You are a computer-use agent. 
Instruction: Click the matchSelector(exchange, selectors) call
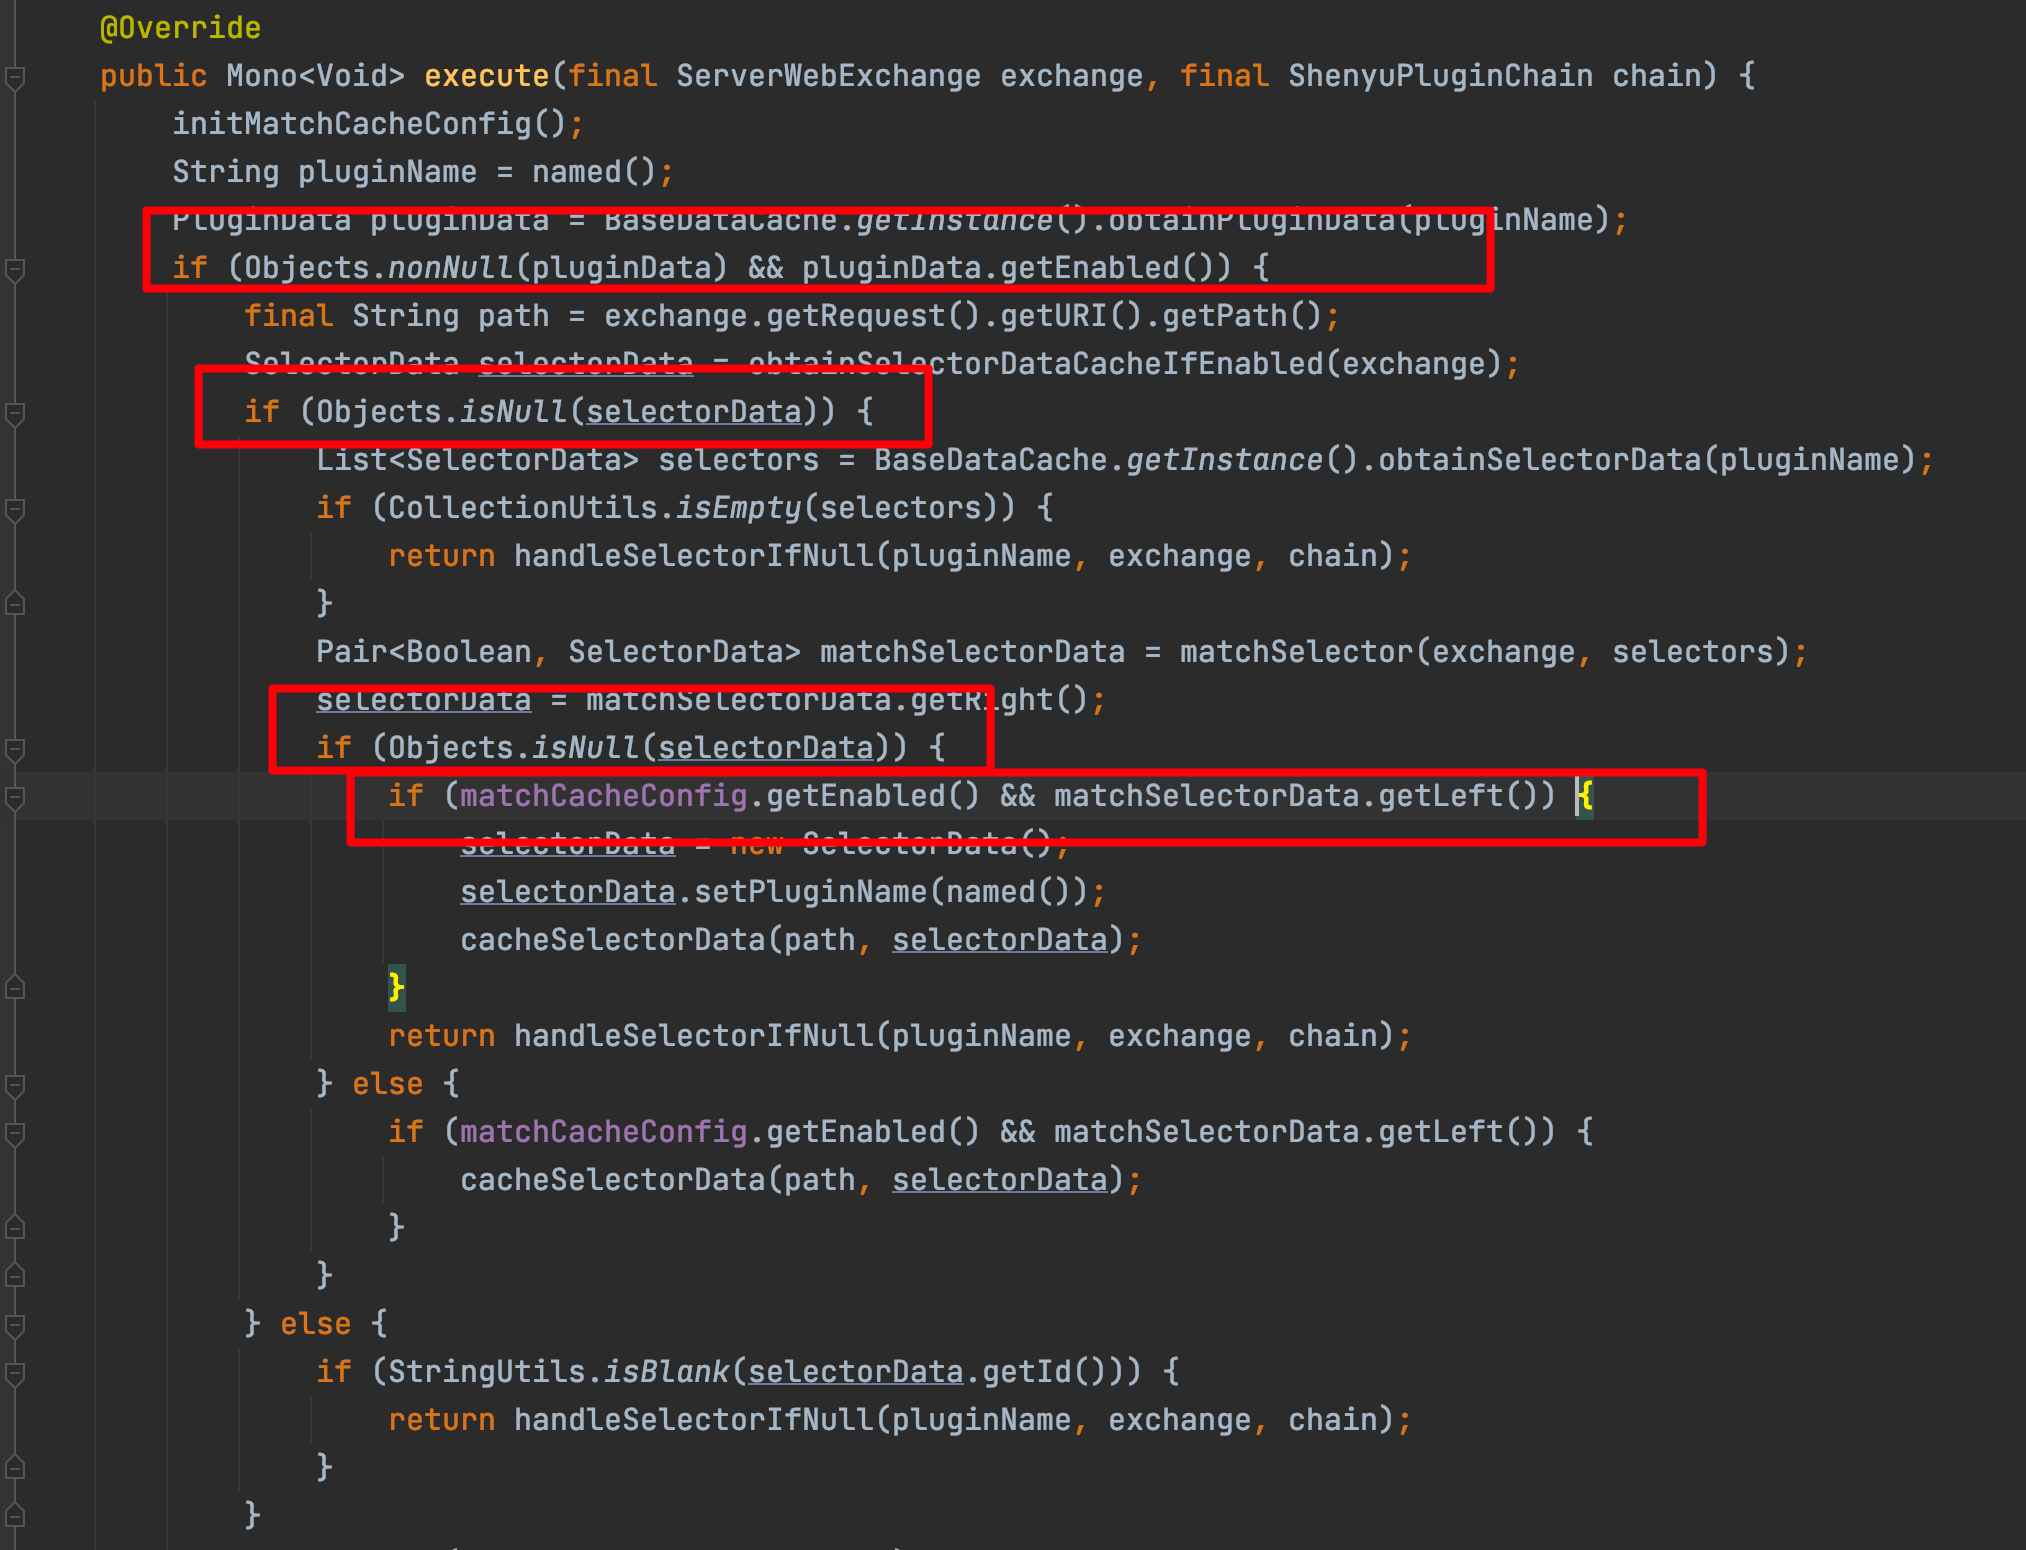pos(1296,652)
